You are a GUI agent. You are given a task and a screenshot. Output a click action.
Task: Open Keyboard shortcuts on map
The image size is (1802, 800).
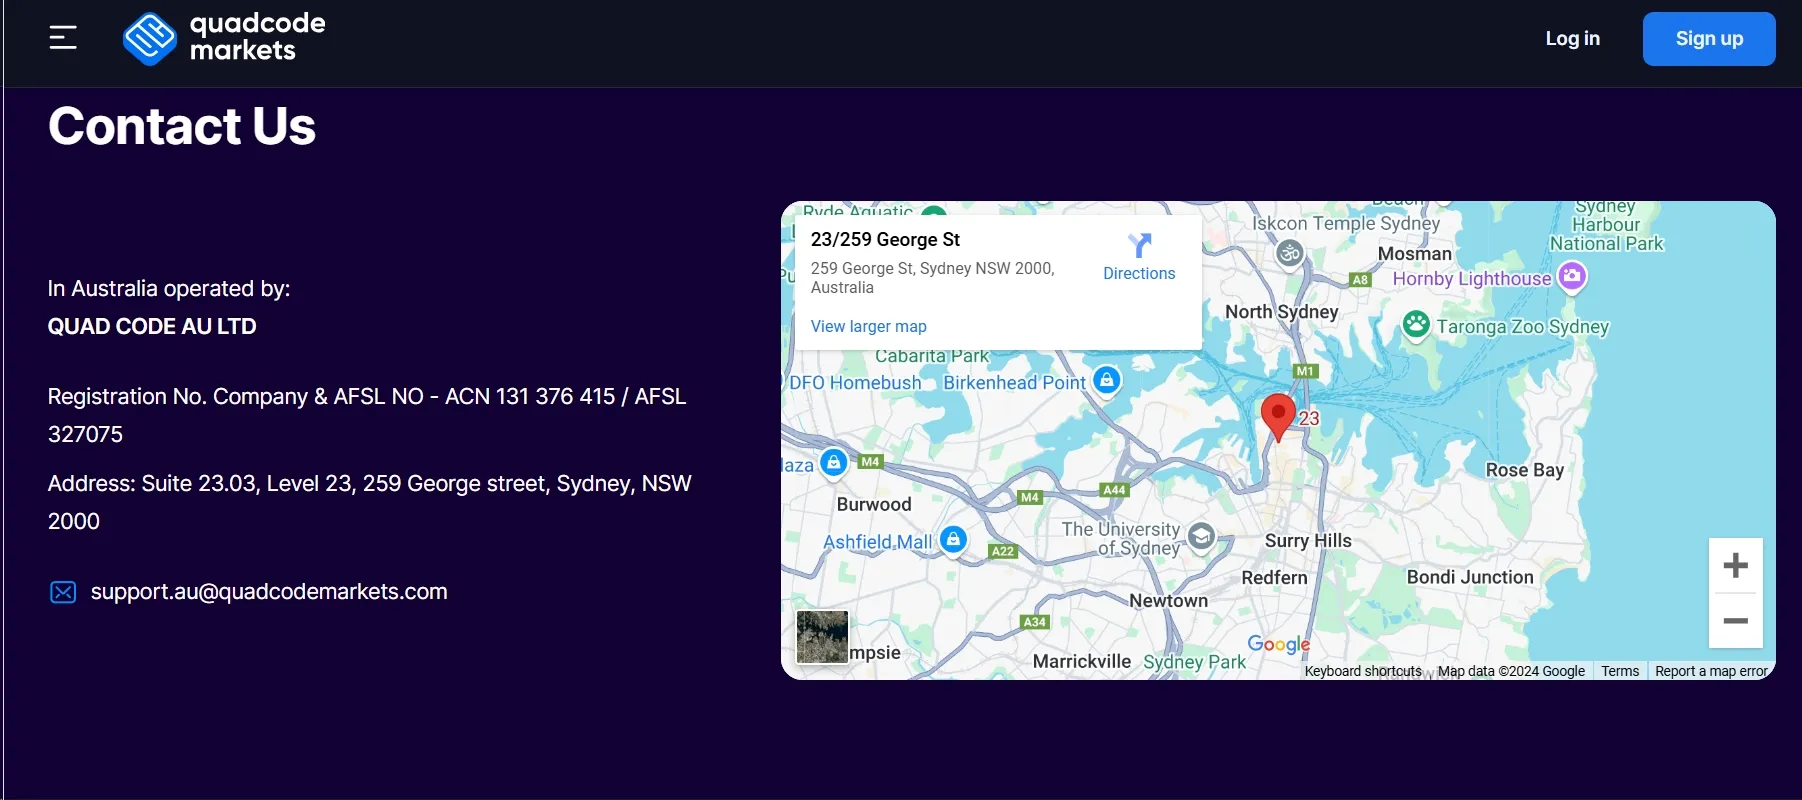tap(1363, 671)
